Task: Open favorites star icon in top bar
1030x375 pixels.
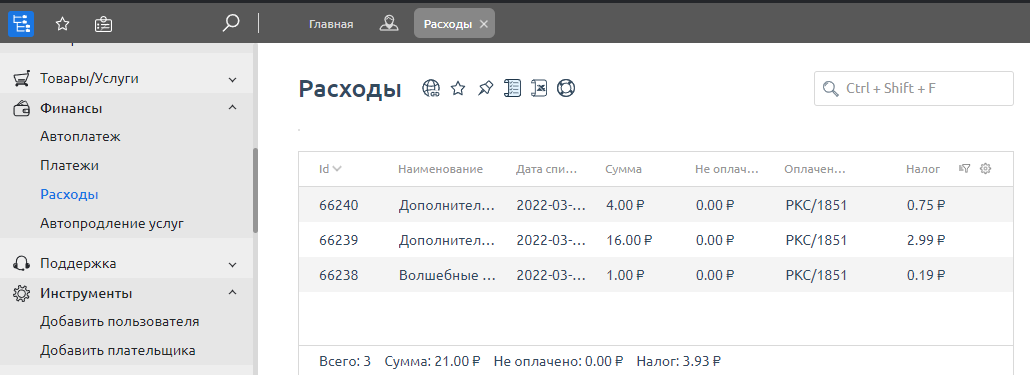Action: click(62, 24)
